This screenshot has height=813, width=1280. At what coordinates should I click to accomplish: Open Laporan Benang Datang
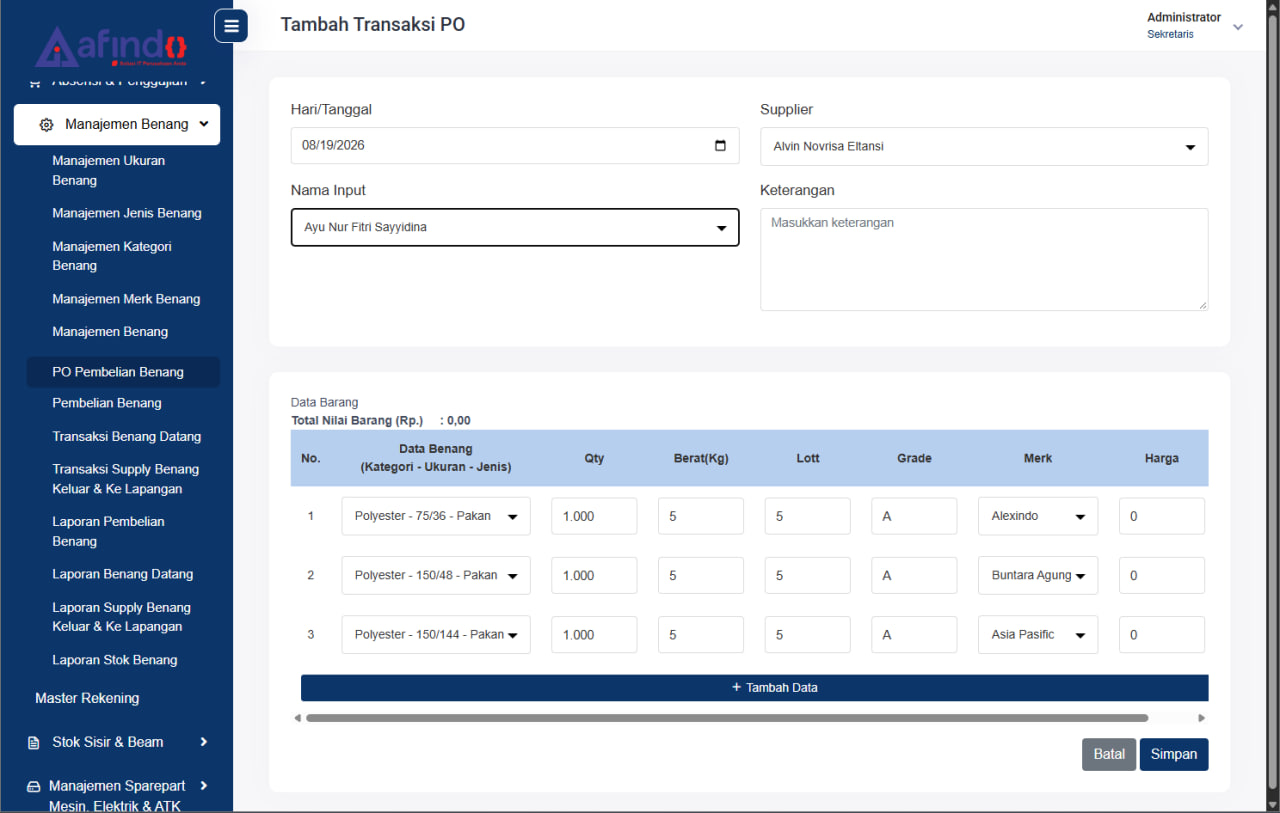coord(123,574)
